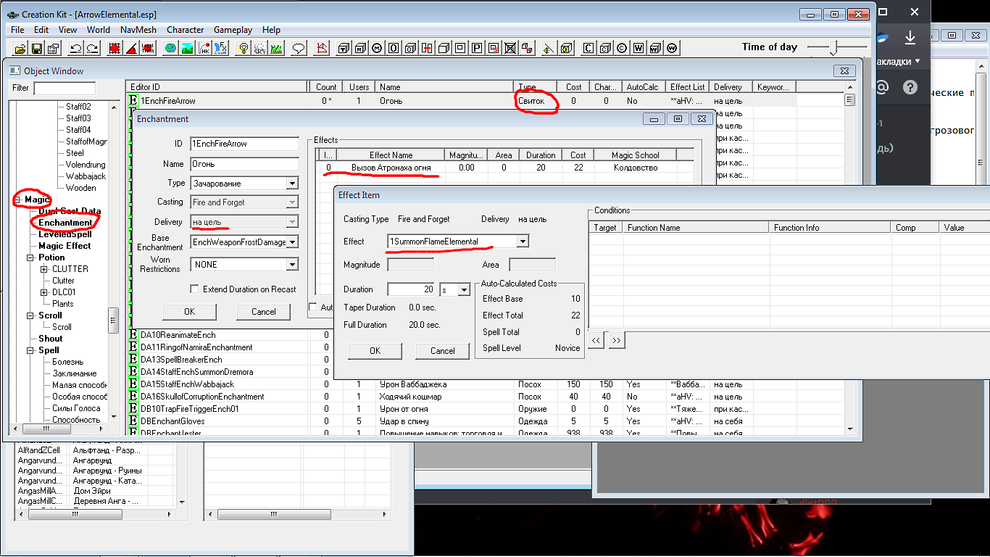
Task: Click OK in the Effect Item dialog
Action: coord(375,351)
